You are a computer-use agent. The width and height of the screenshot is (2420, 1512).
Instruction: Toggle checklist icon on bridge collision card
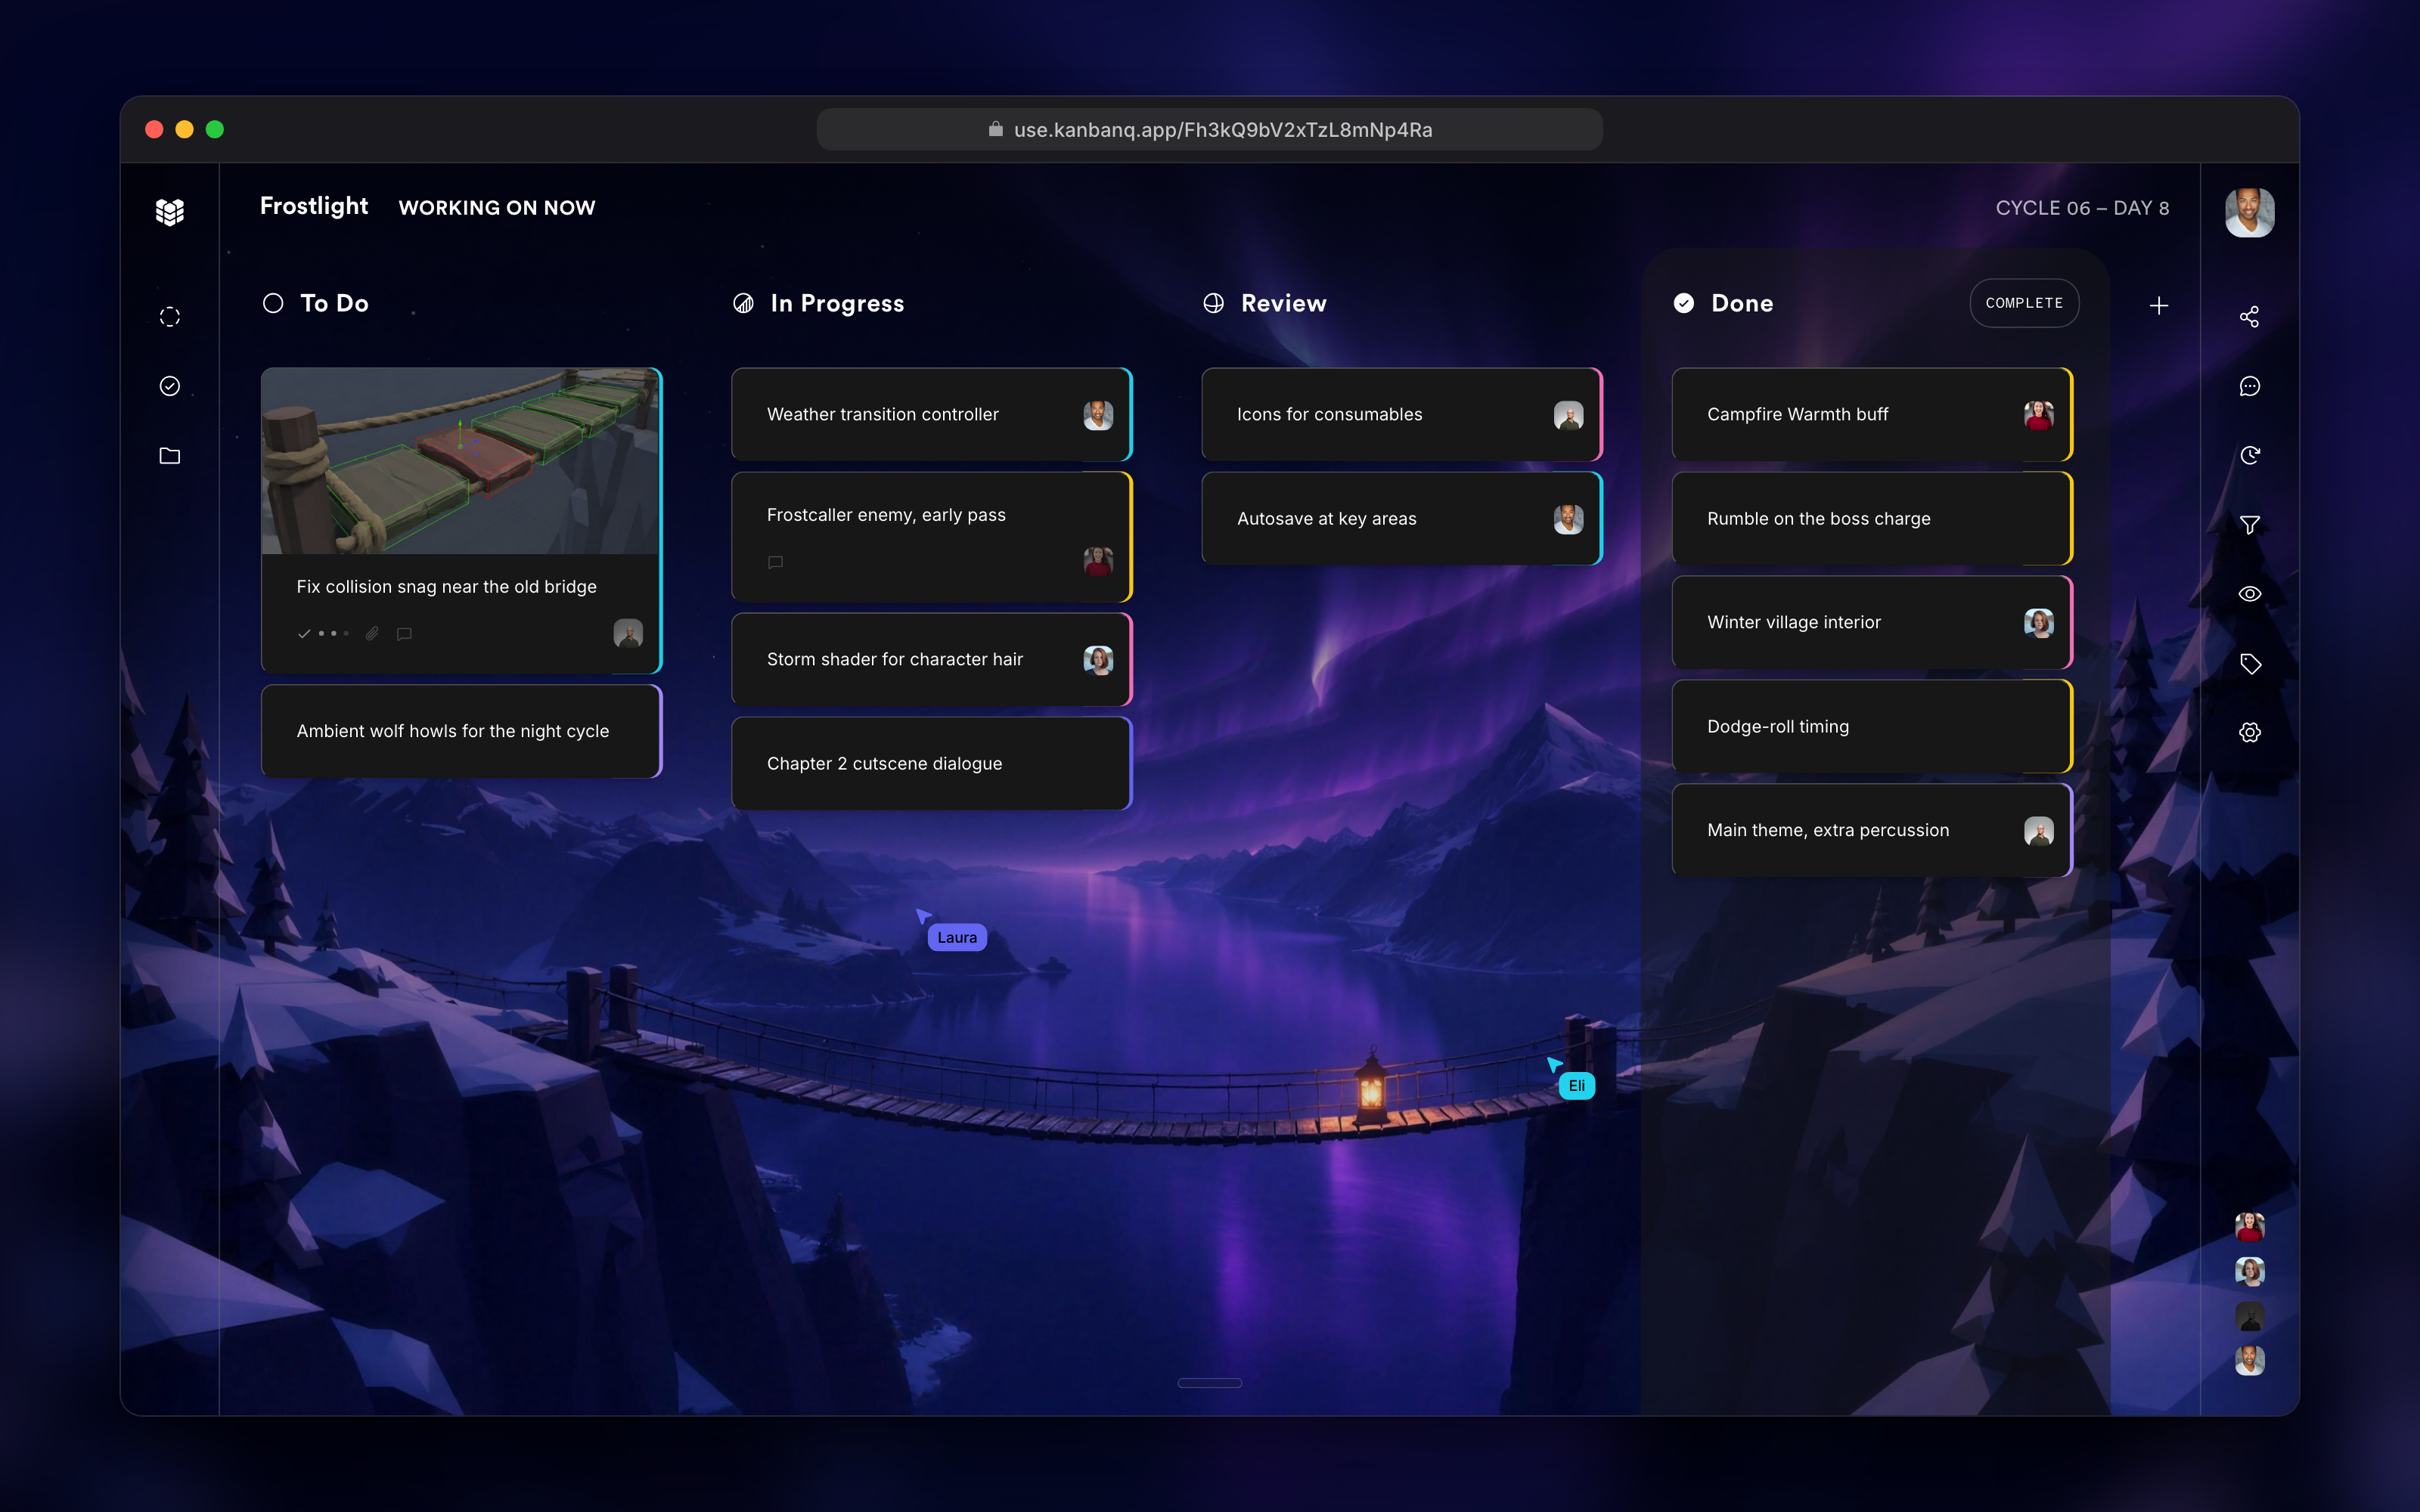[304, 634]
